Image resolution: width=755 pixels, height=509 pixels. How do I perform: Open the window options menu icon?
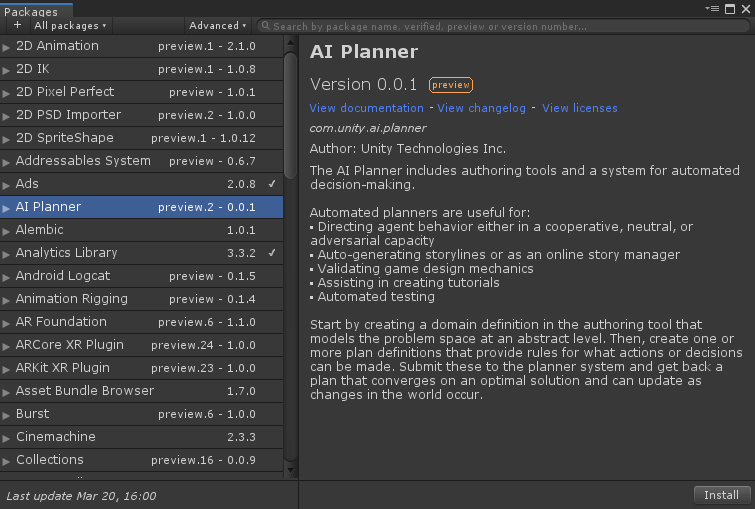pos(712,9)
